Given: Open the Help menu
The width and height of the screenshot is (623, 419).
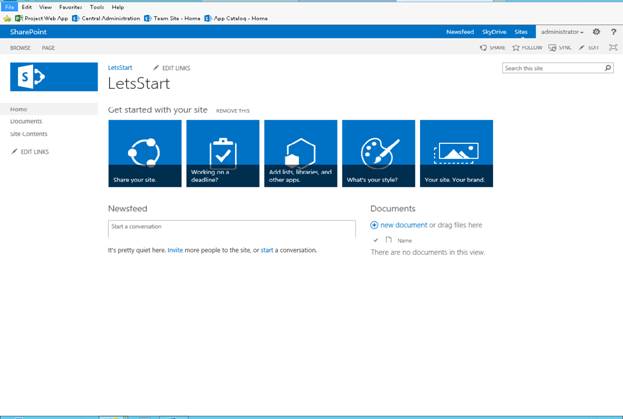Looking at the screenshot, I should pos(118,7).
